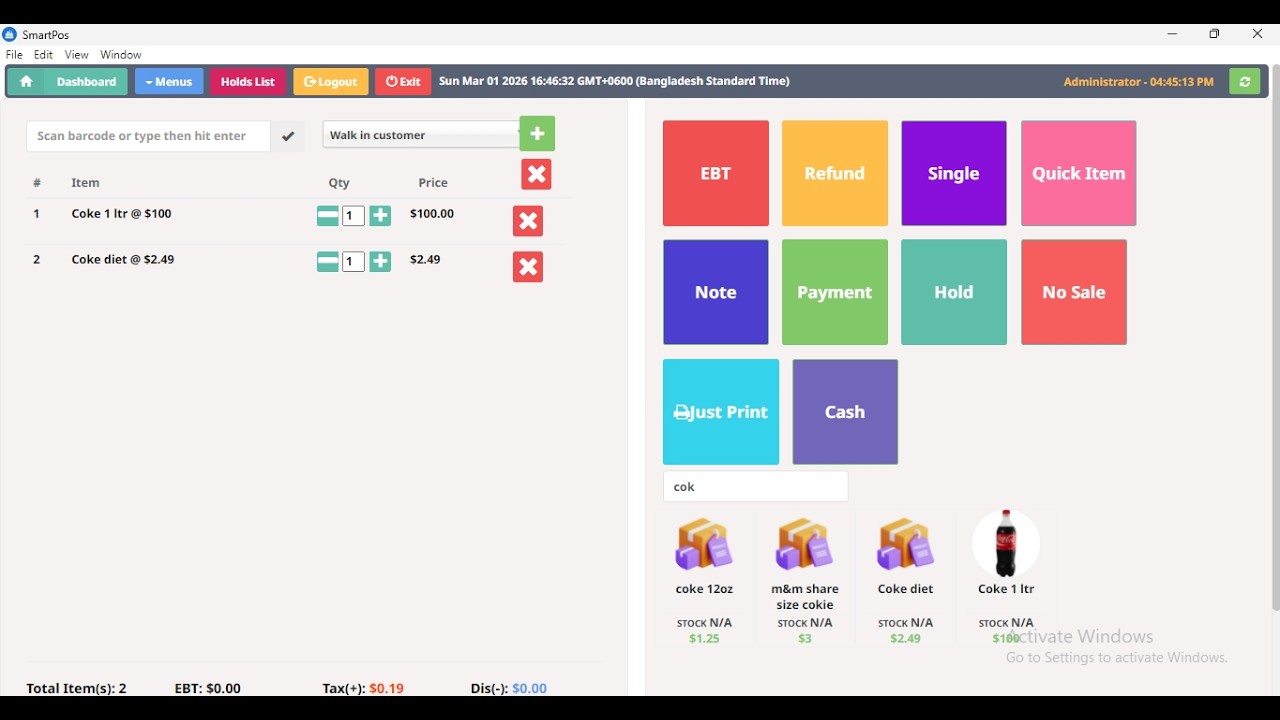The width and height of the screenshot is (1280, 720).
Task: Increase quantity of Coke 1 ltr
Action: point(381,216)
